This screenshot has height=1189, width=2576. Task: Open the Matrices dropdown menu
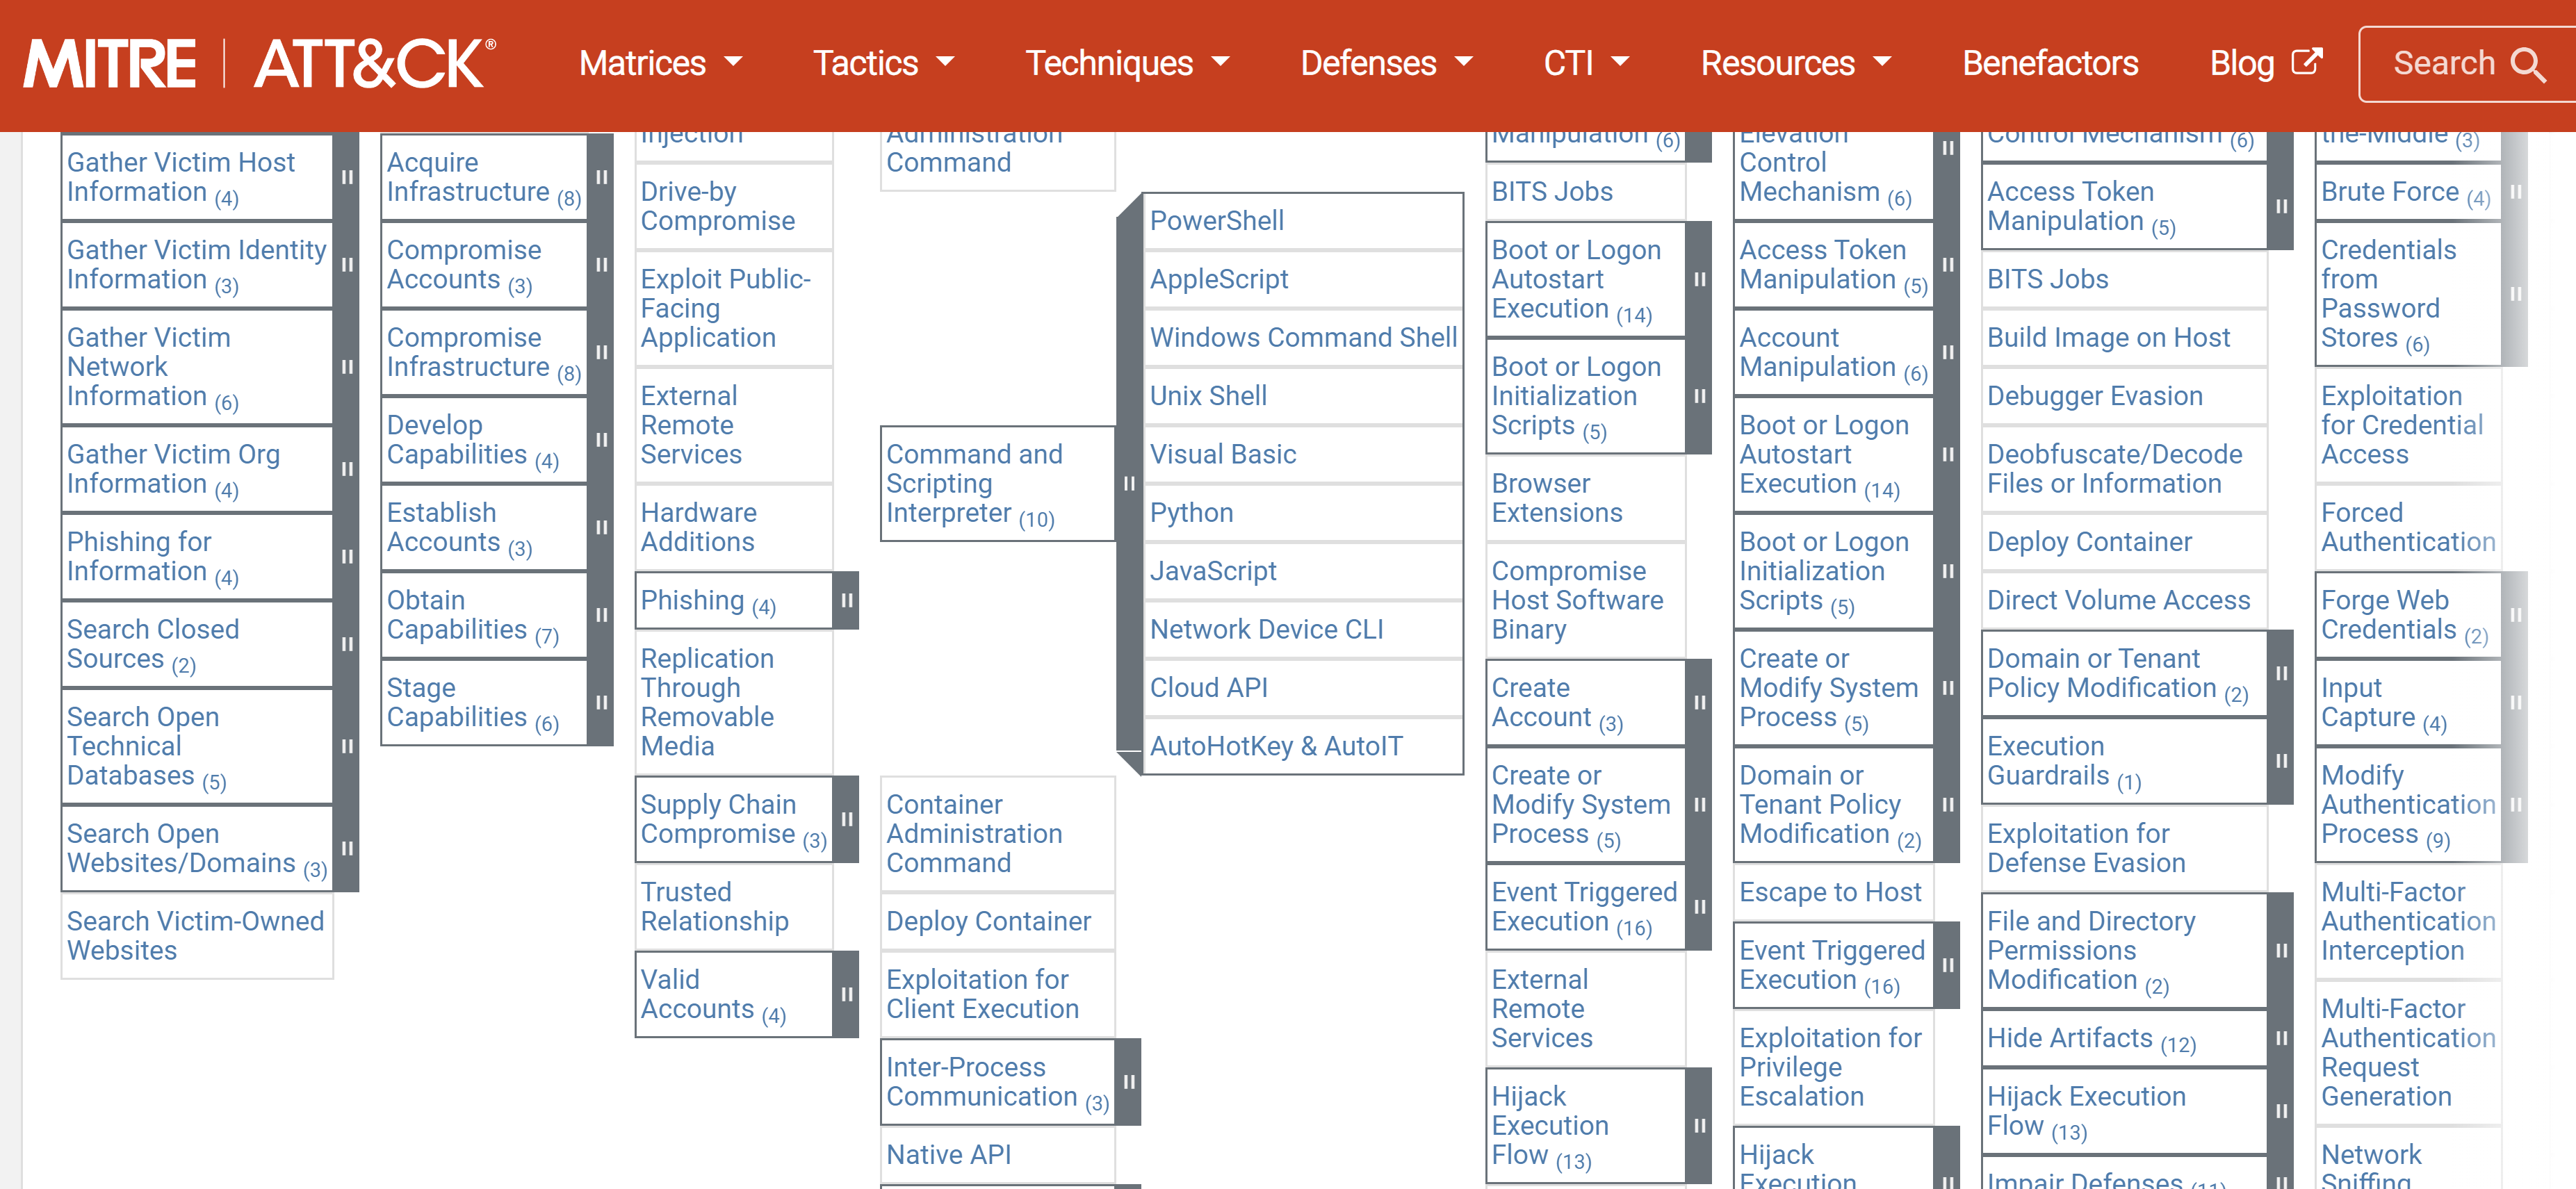pyautogui.click(x=660, y=64)
